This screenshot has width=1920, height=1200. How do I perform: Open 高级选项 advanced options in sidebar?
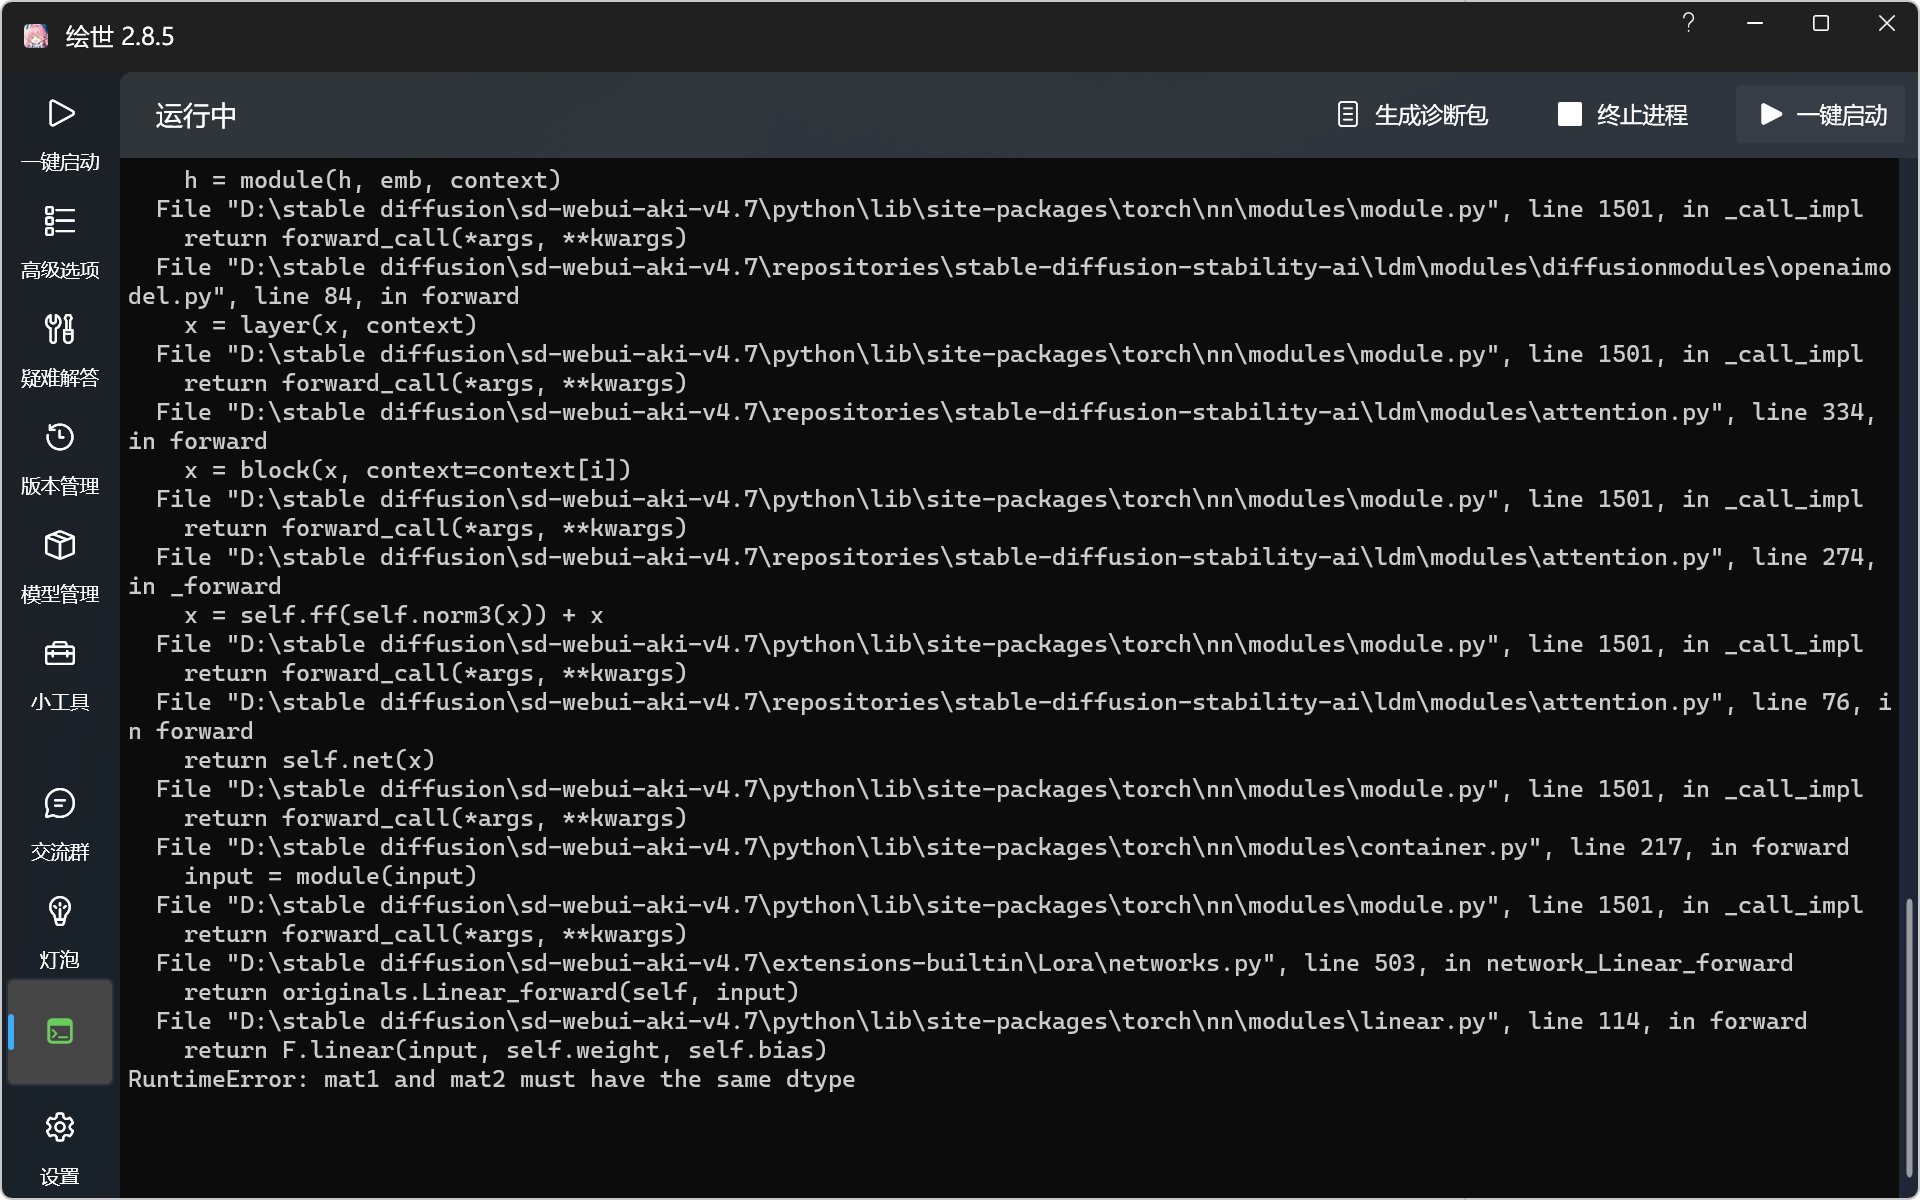(60, 242)
